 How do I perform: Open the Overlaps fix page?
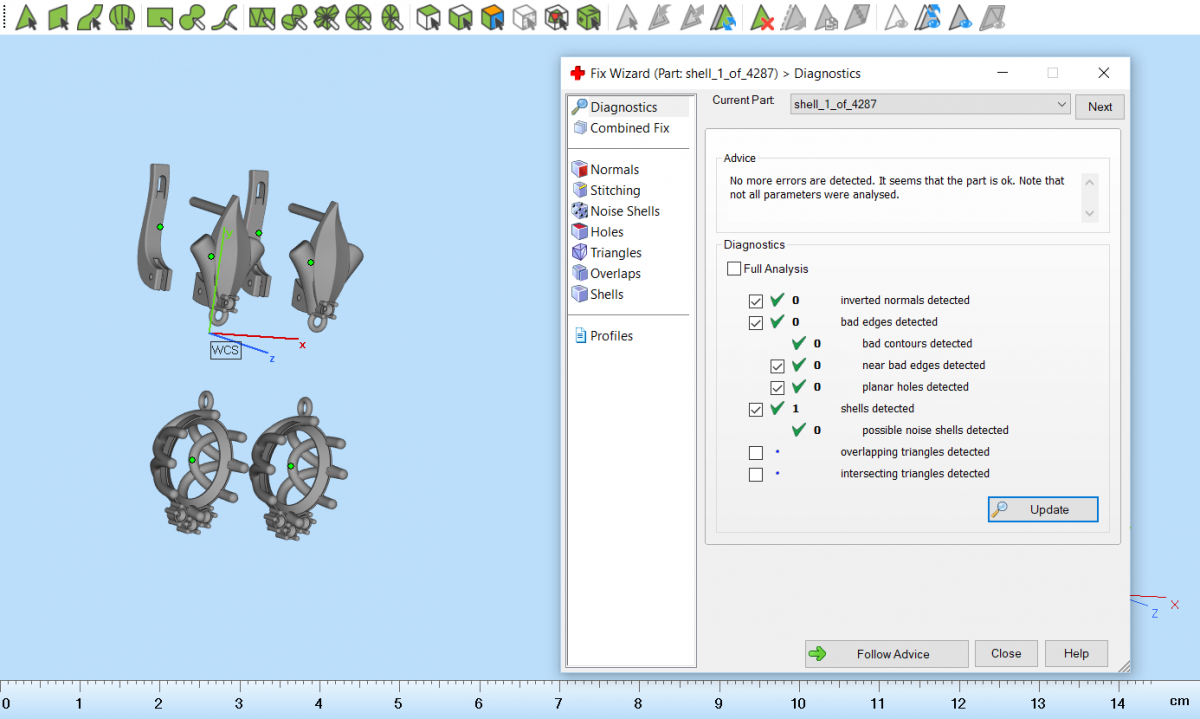click(x=614, y=274)
